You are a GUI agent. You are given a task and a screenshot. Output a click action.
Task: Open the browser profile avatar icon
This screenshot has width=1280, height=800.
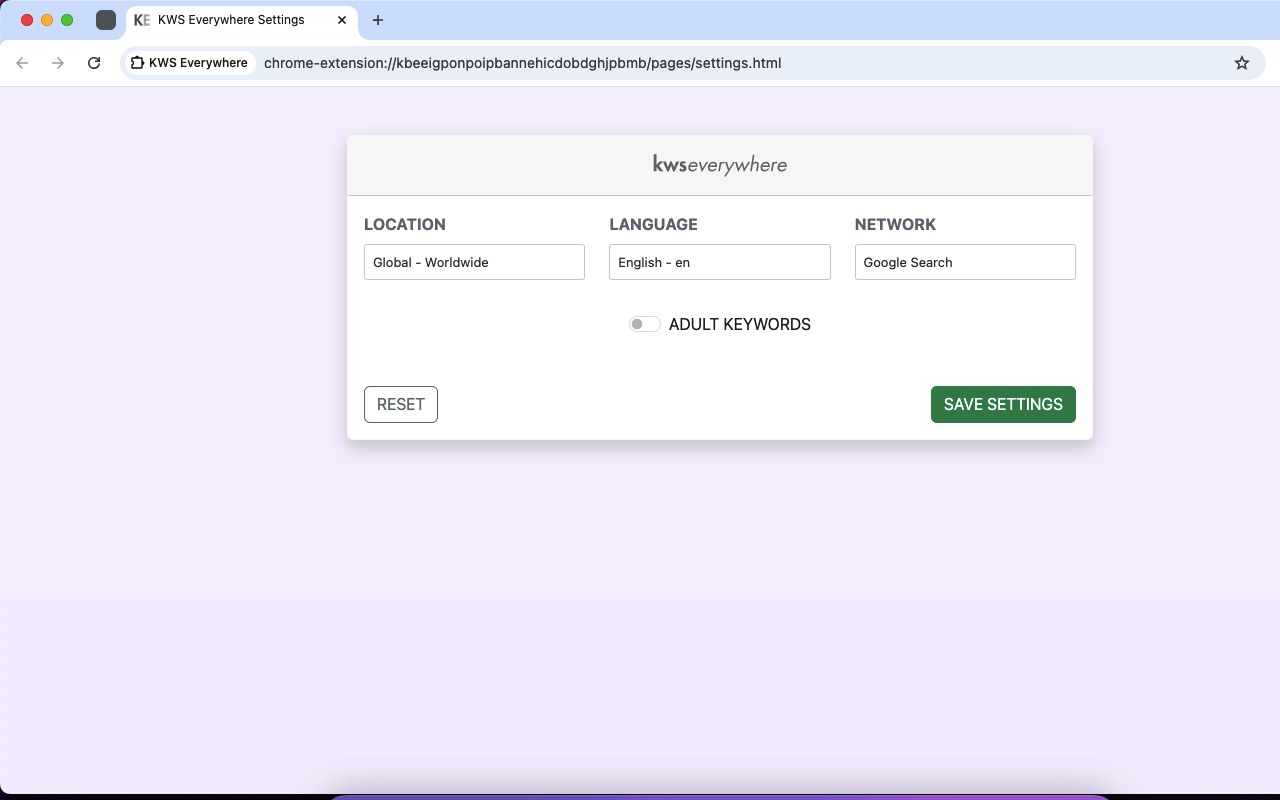pyautogui.click(x=105, y=19)
